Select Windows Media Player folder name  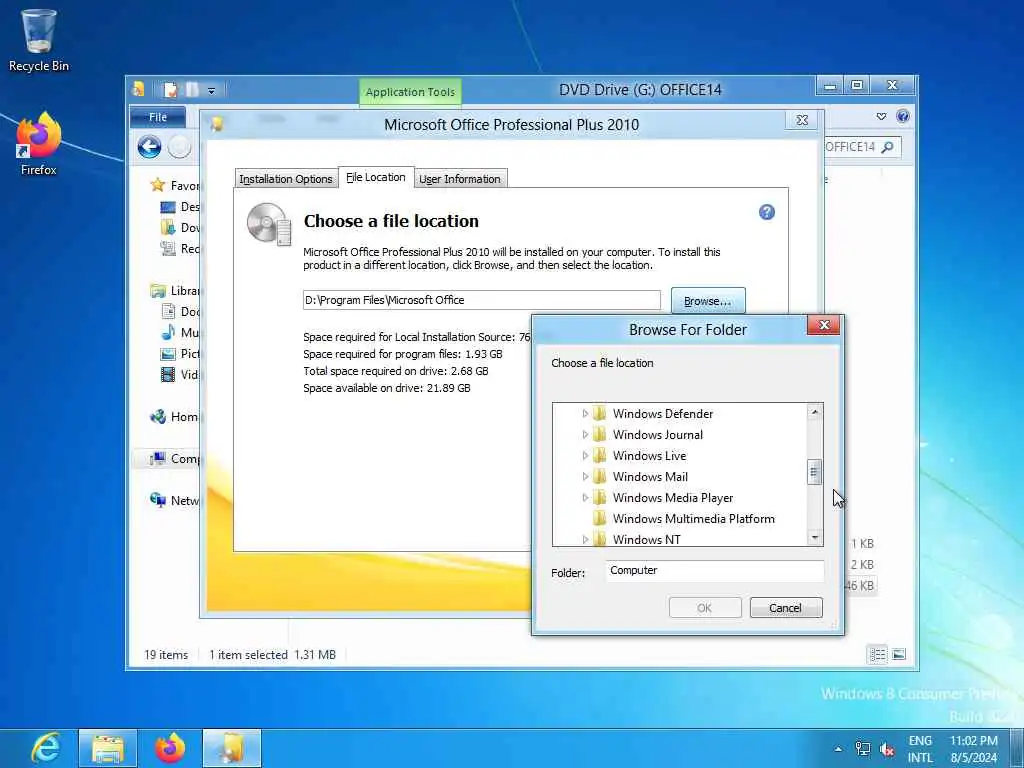pos(673,498)
